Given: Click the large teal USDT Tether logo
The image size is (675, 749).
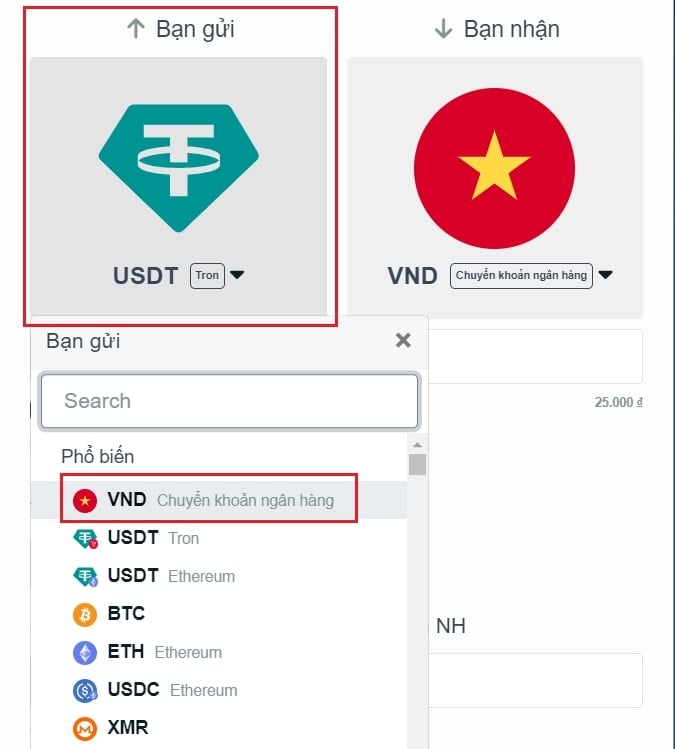Looking at the screenshot, I should [x=179, y=168].
